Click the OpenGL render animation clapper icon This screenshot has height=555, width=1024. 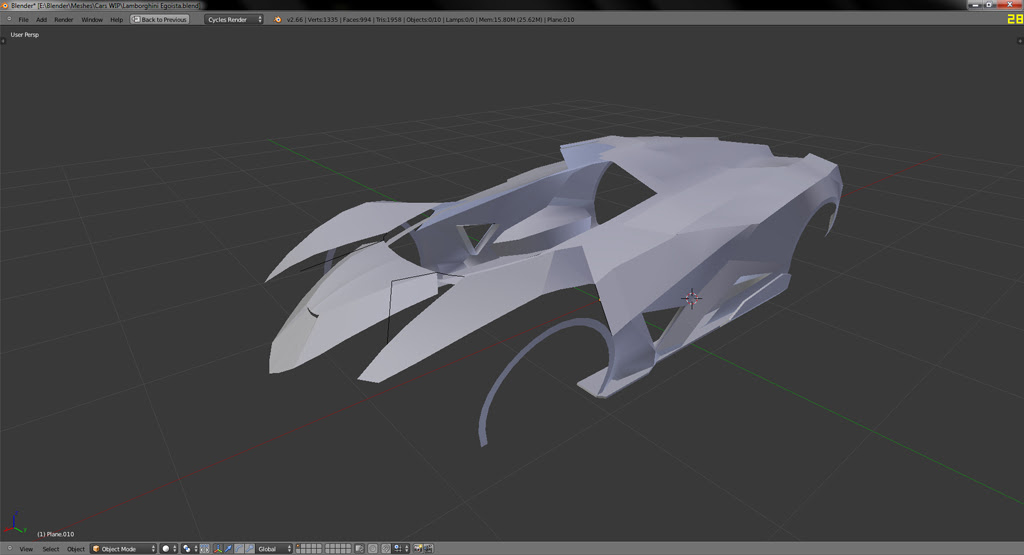click(430, 549)
